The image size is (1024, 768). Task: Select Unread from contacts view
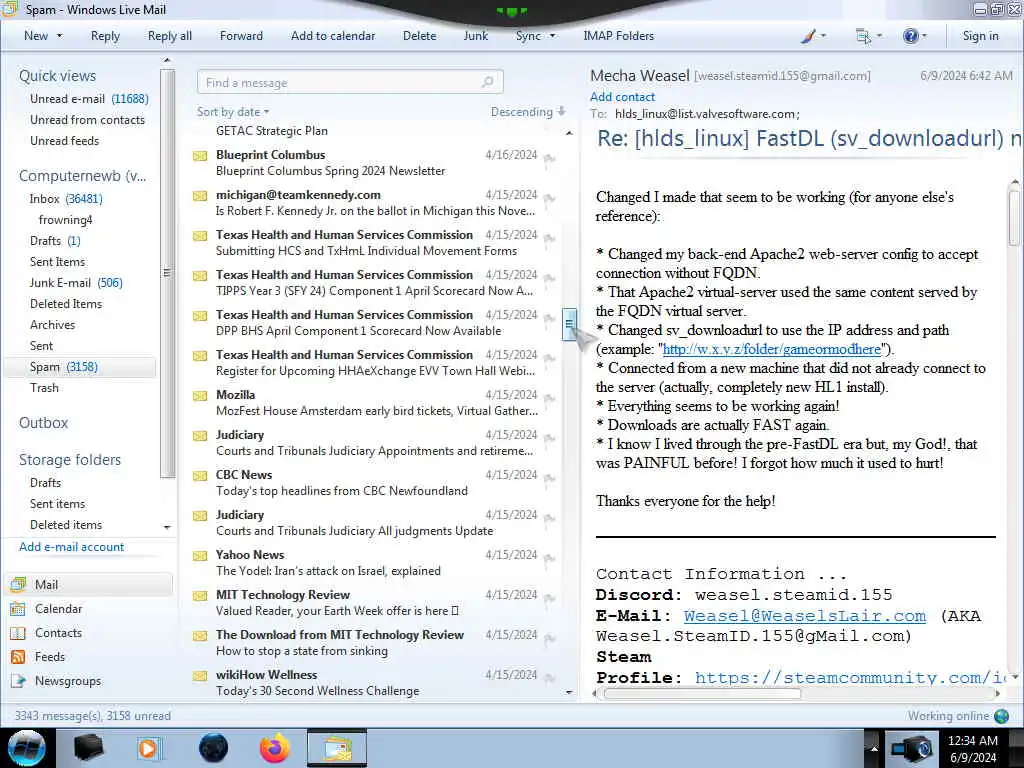tap(88, 120)
